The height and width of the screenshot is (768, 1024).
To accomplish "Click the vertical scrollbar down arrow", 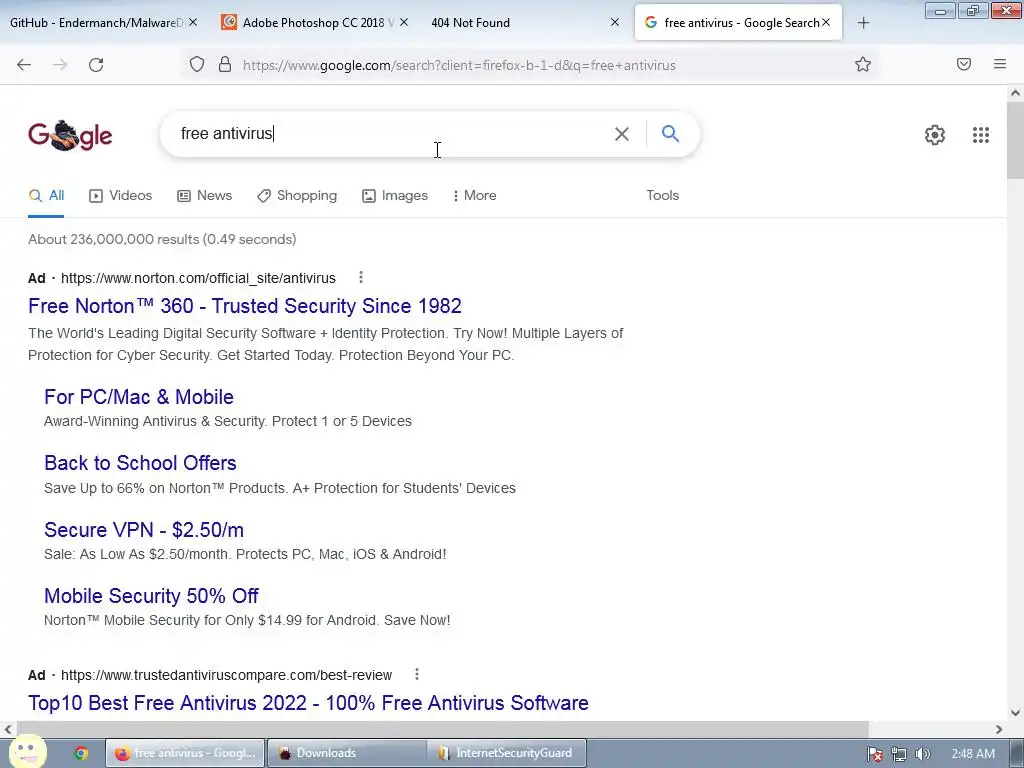I will (x=1015, y=713).
